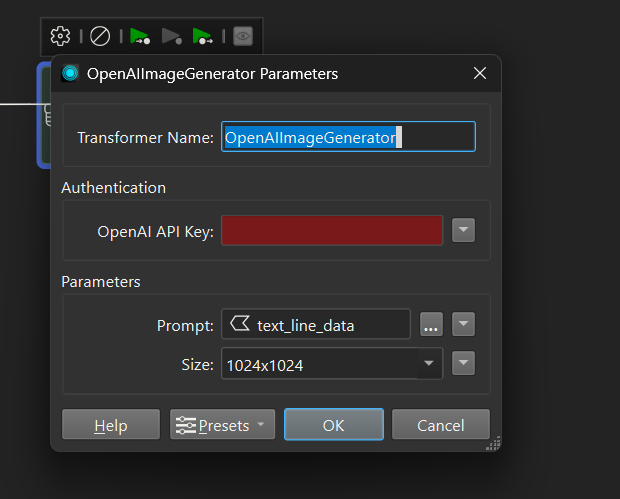620x499 pixels.
Task: Click the gray Run Just This icon
Action: pos(172,36)
